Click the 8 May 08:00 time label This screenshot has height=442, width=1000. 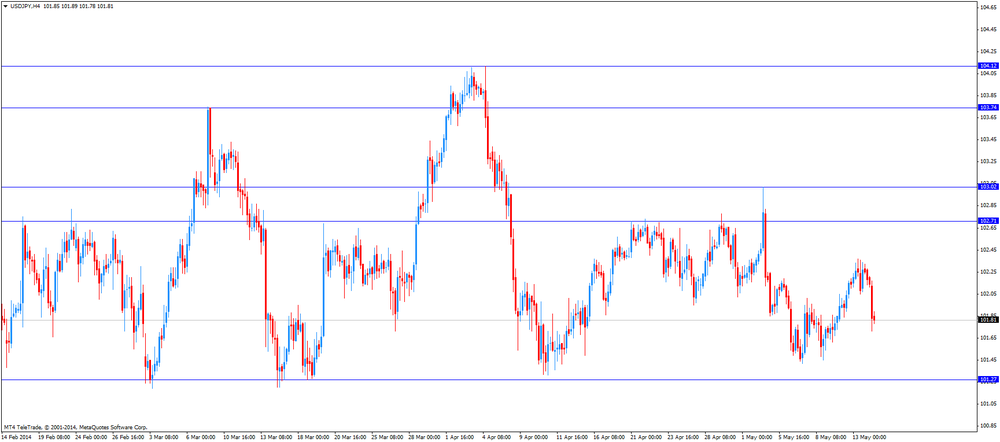click(x=832, y=438)
